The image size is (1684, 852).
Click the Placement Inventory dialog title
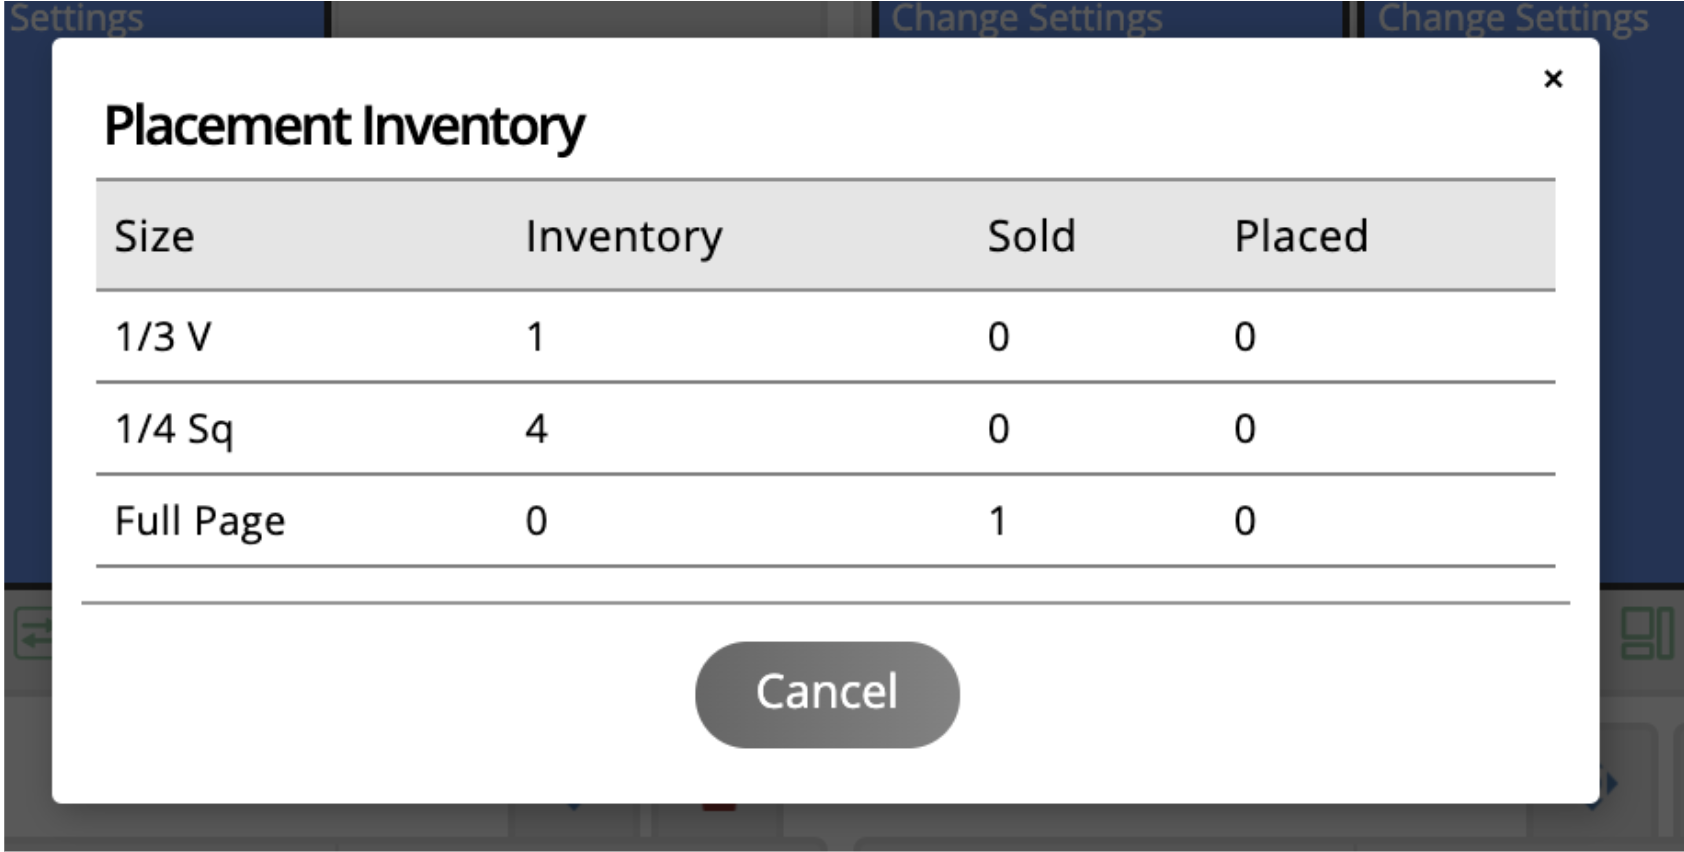point(344,127)
